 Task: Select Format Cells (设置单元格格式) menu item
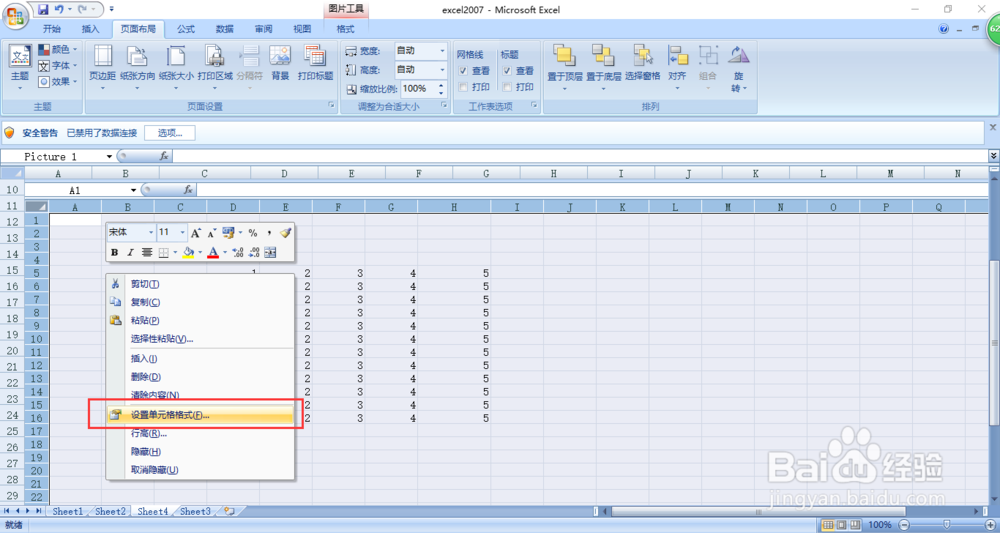point(200,415)
